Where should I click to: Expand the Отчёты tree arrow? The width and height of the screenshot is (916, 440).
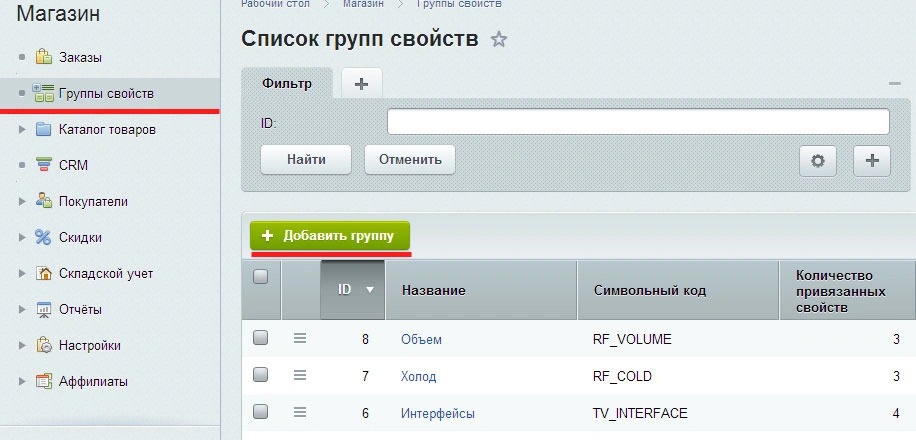22,309
